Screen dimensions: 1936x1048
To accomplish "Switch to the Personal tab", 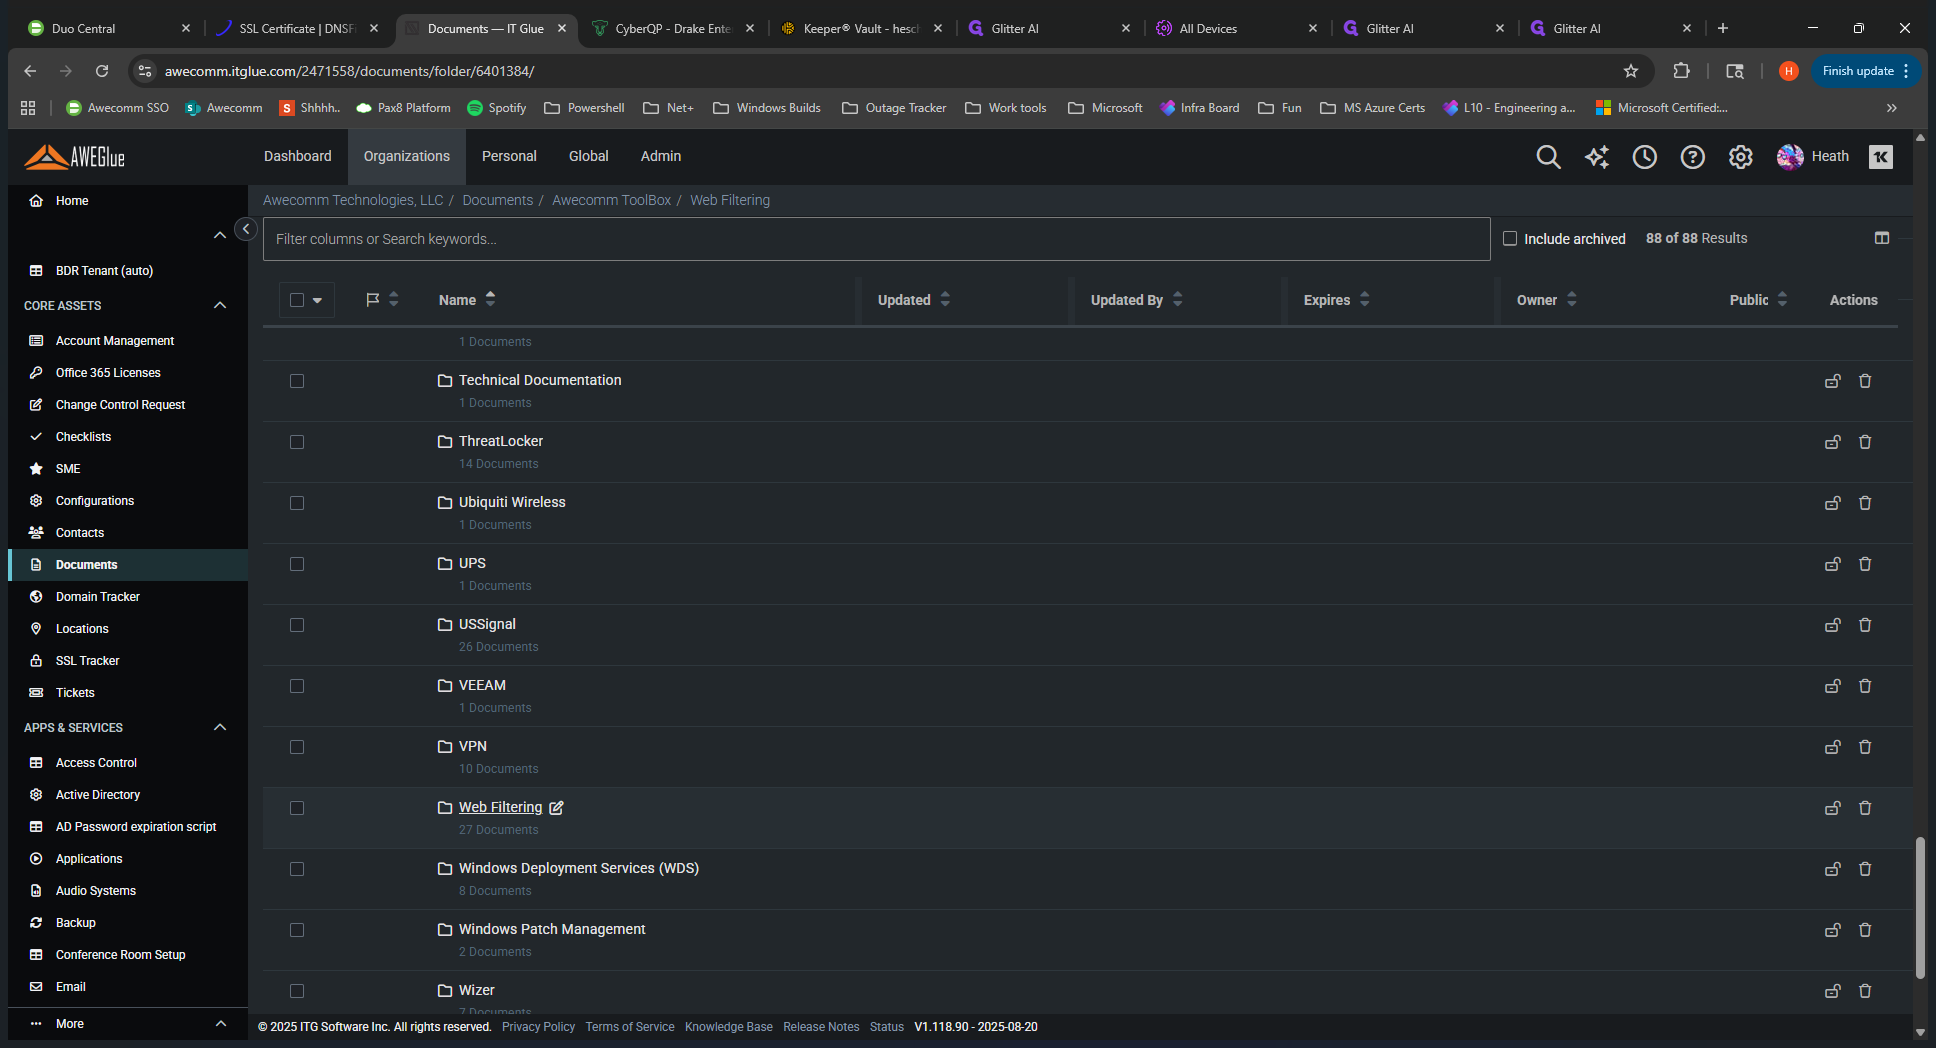I will [x=509, y=156].
